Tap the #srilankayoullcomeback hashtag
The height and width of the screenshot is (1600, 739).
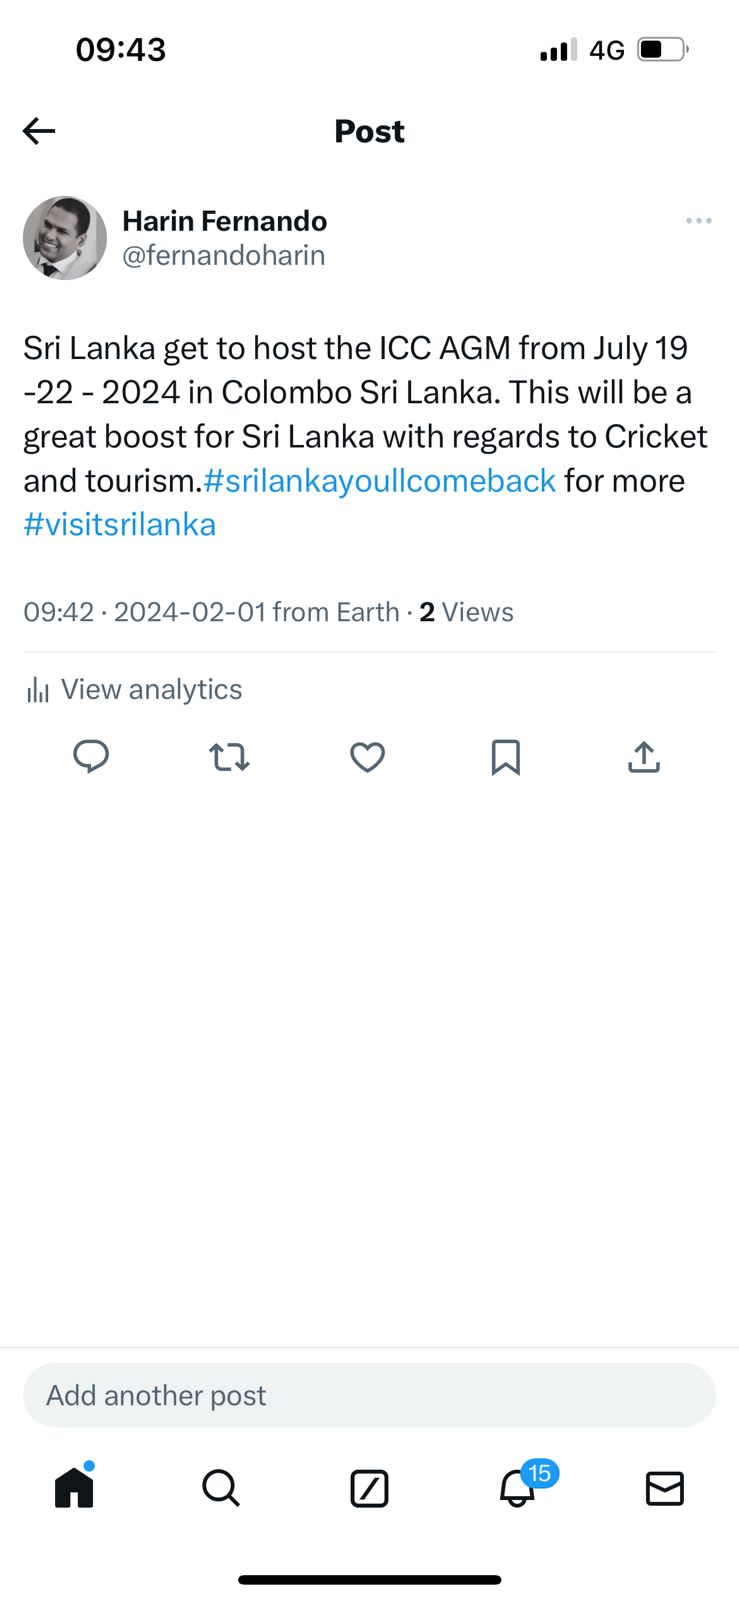pos(380,480)
